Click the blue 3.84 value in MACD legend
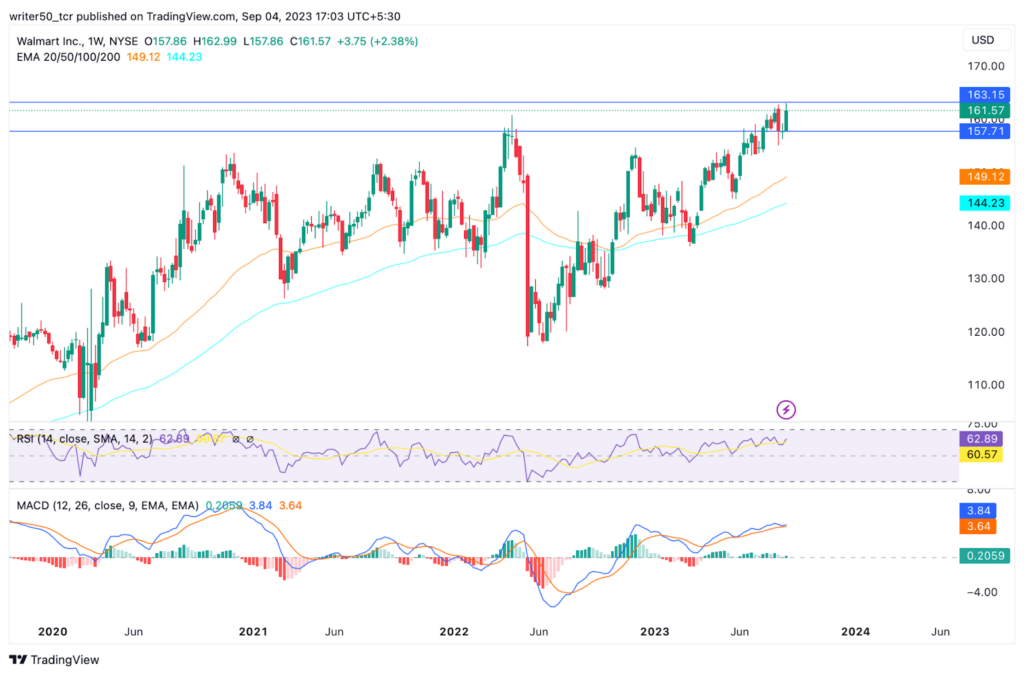The image size is (1024, 676). pos(261,506)
